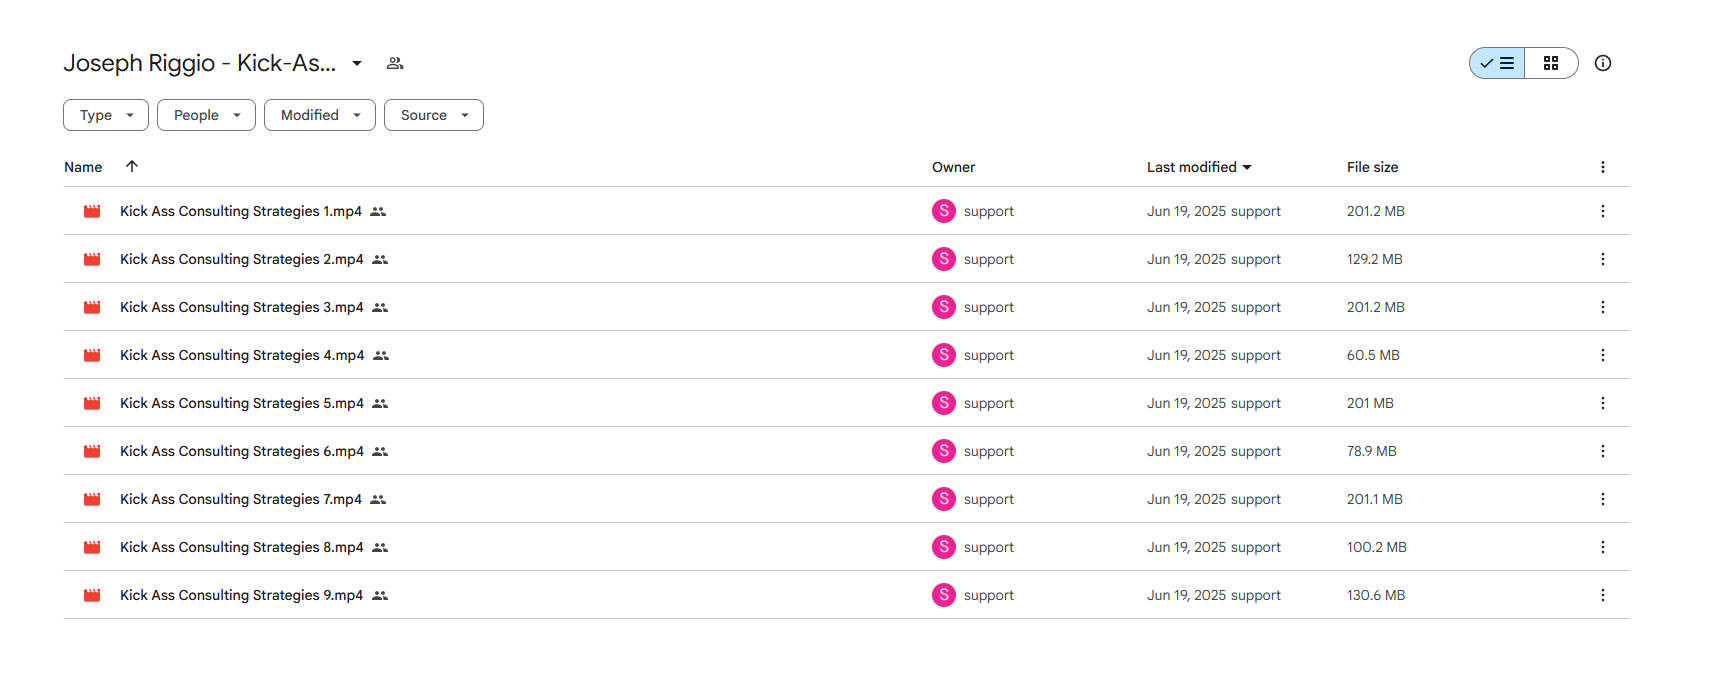Open more actions for Strategies 6.mp4 row
This screenshot has height=674, width=1720.
pyautogui.click(x=1602, y=451)
